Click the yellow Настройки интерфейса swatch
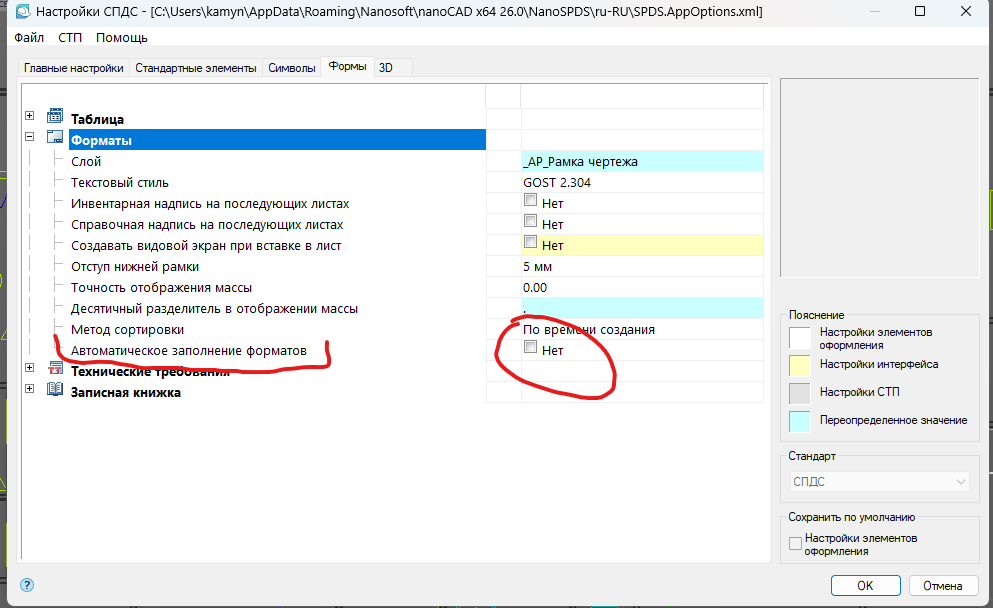 click(800, 364)
